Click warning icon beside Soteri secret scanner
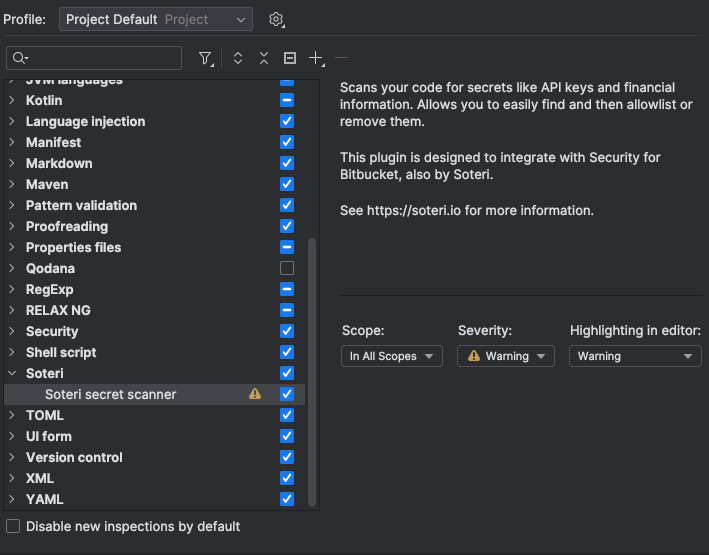 pyautogui.click(x=255, y=394)
